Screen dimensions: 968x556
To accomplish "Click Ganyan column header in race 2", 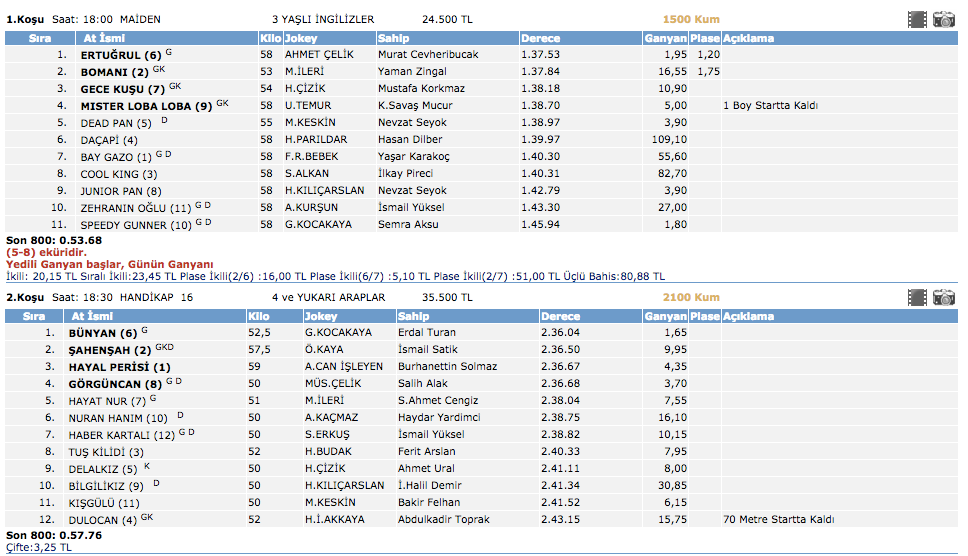I will (x=665, y=316).
